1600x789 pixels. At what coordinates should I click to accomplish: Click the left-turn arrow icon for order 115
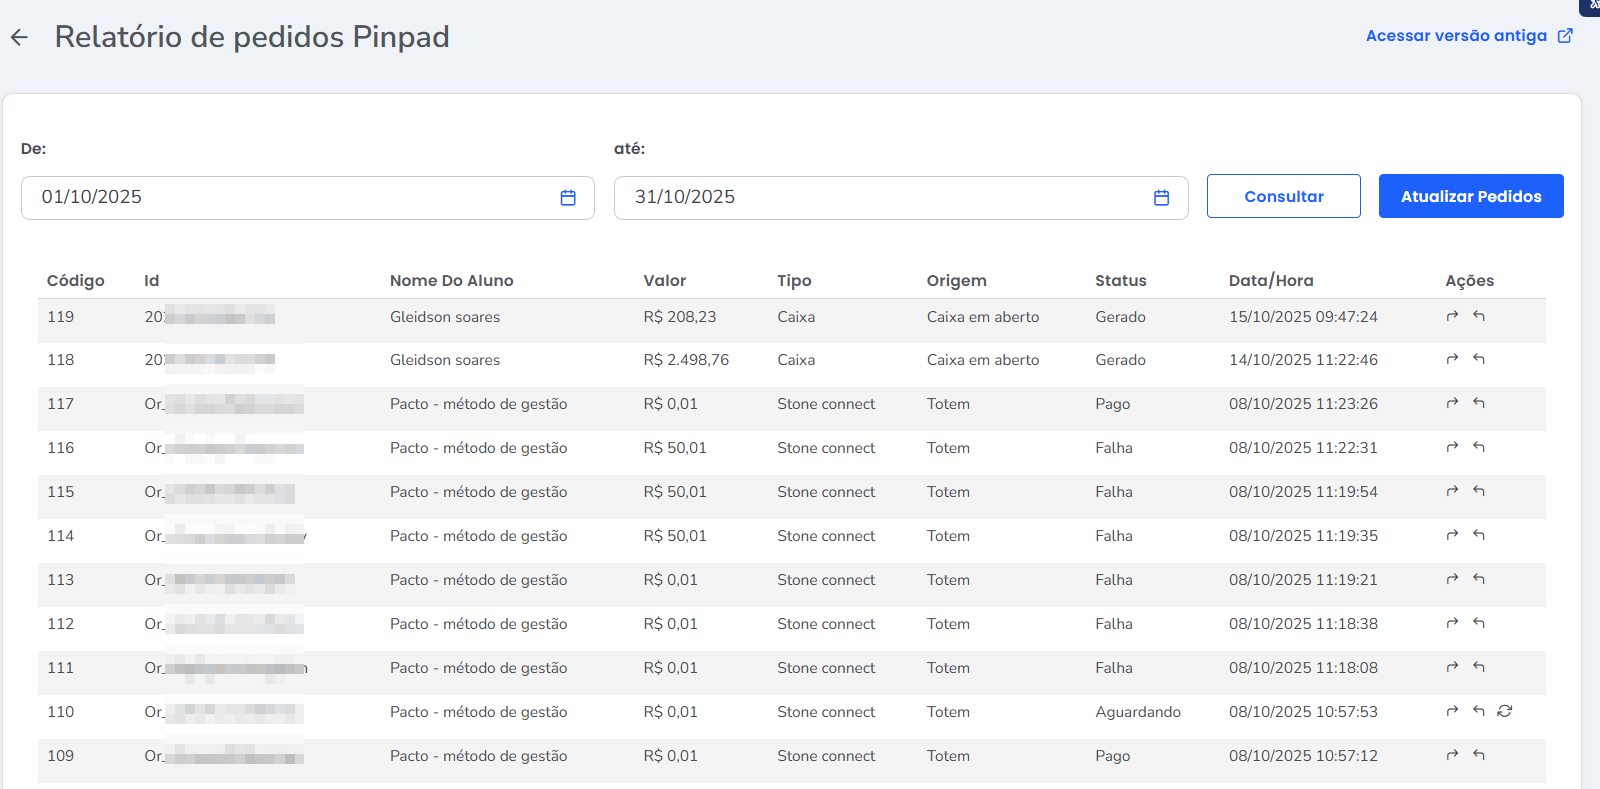[1479, 491]
